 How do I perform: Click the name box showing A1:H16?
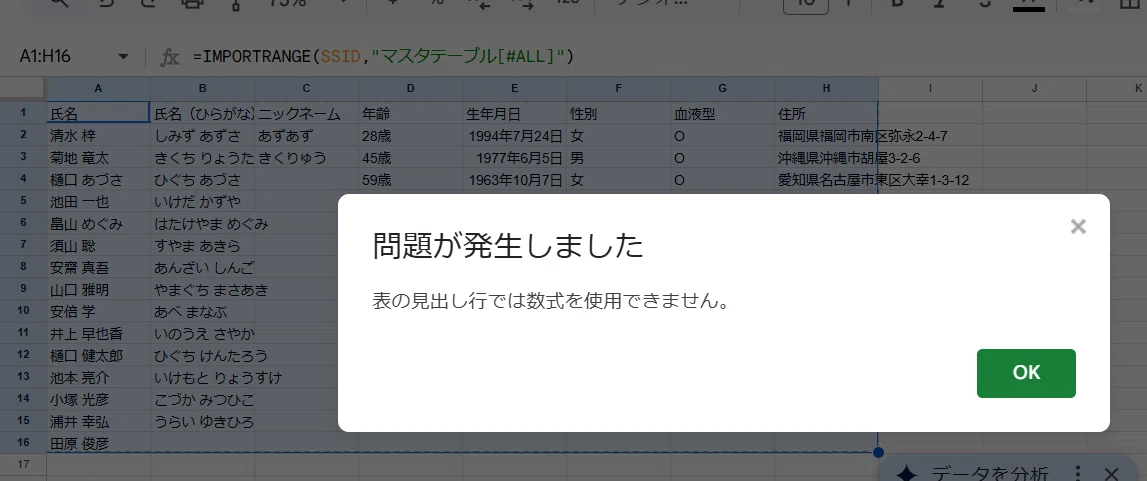pos(45,56)
